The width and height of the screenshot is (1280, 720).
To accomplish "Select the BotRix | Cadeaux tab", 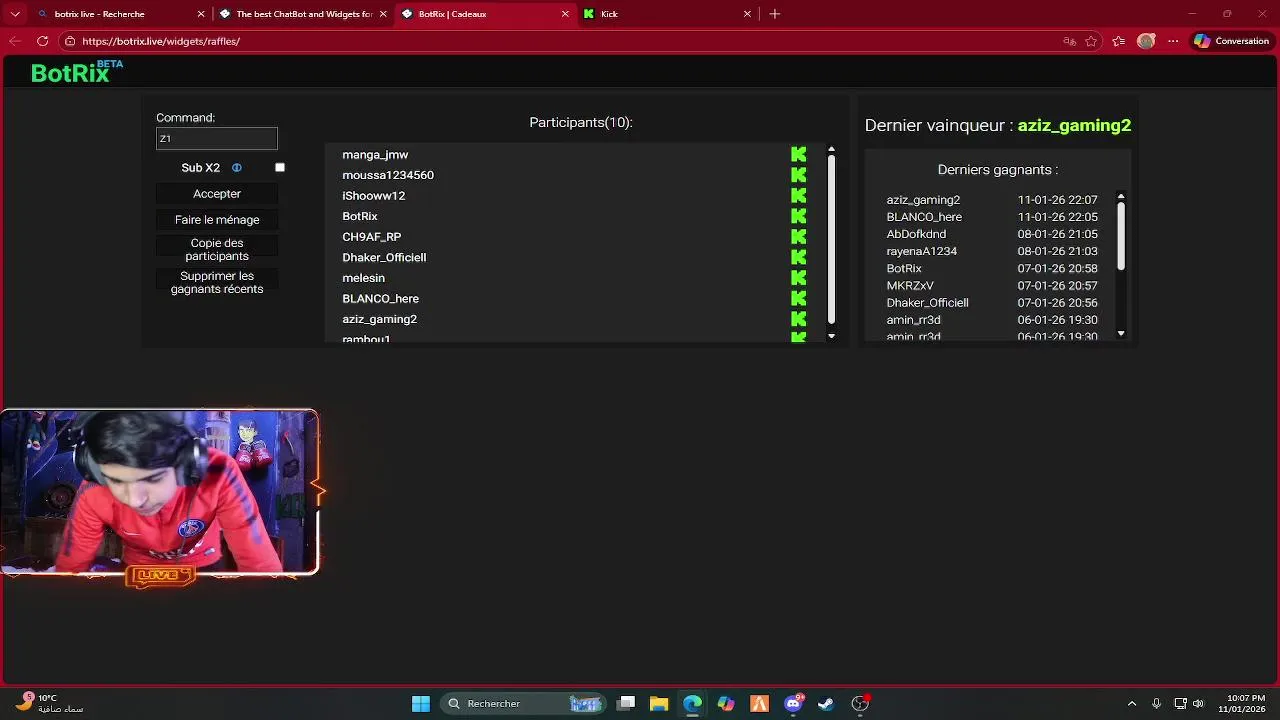I will (485, 14).
